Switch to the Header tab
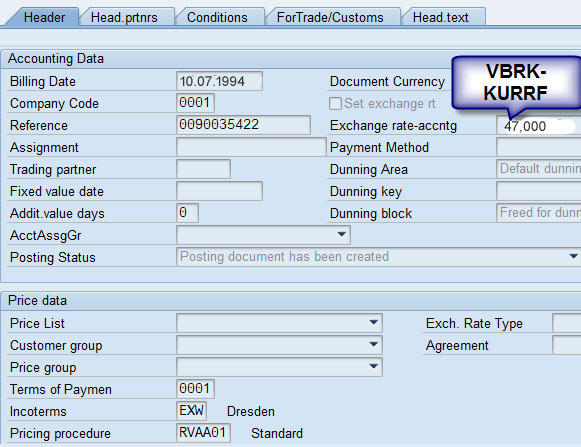The height and width of the screenshot is (447, 581). [44, 17]
